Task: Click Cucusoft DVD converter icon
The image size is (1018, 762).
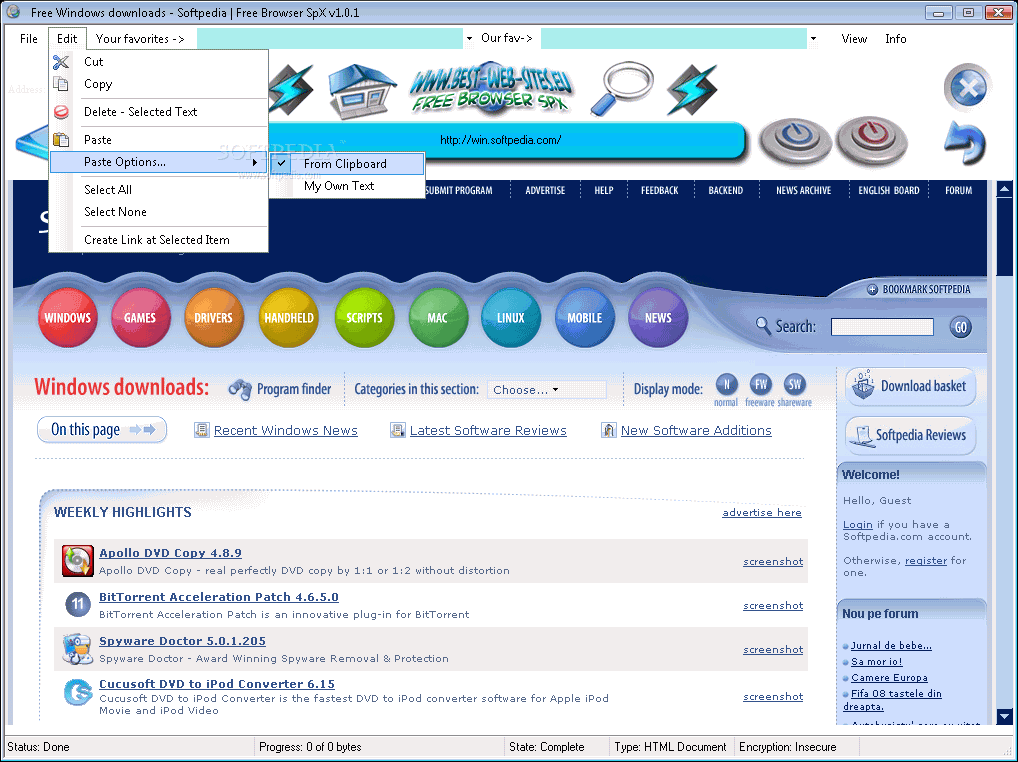Action: 78,693
